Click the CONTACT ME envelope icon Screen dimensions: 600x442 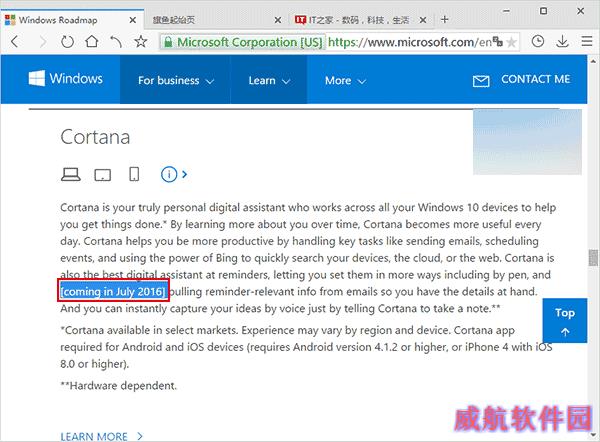(481, 81)
